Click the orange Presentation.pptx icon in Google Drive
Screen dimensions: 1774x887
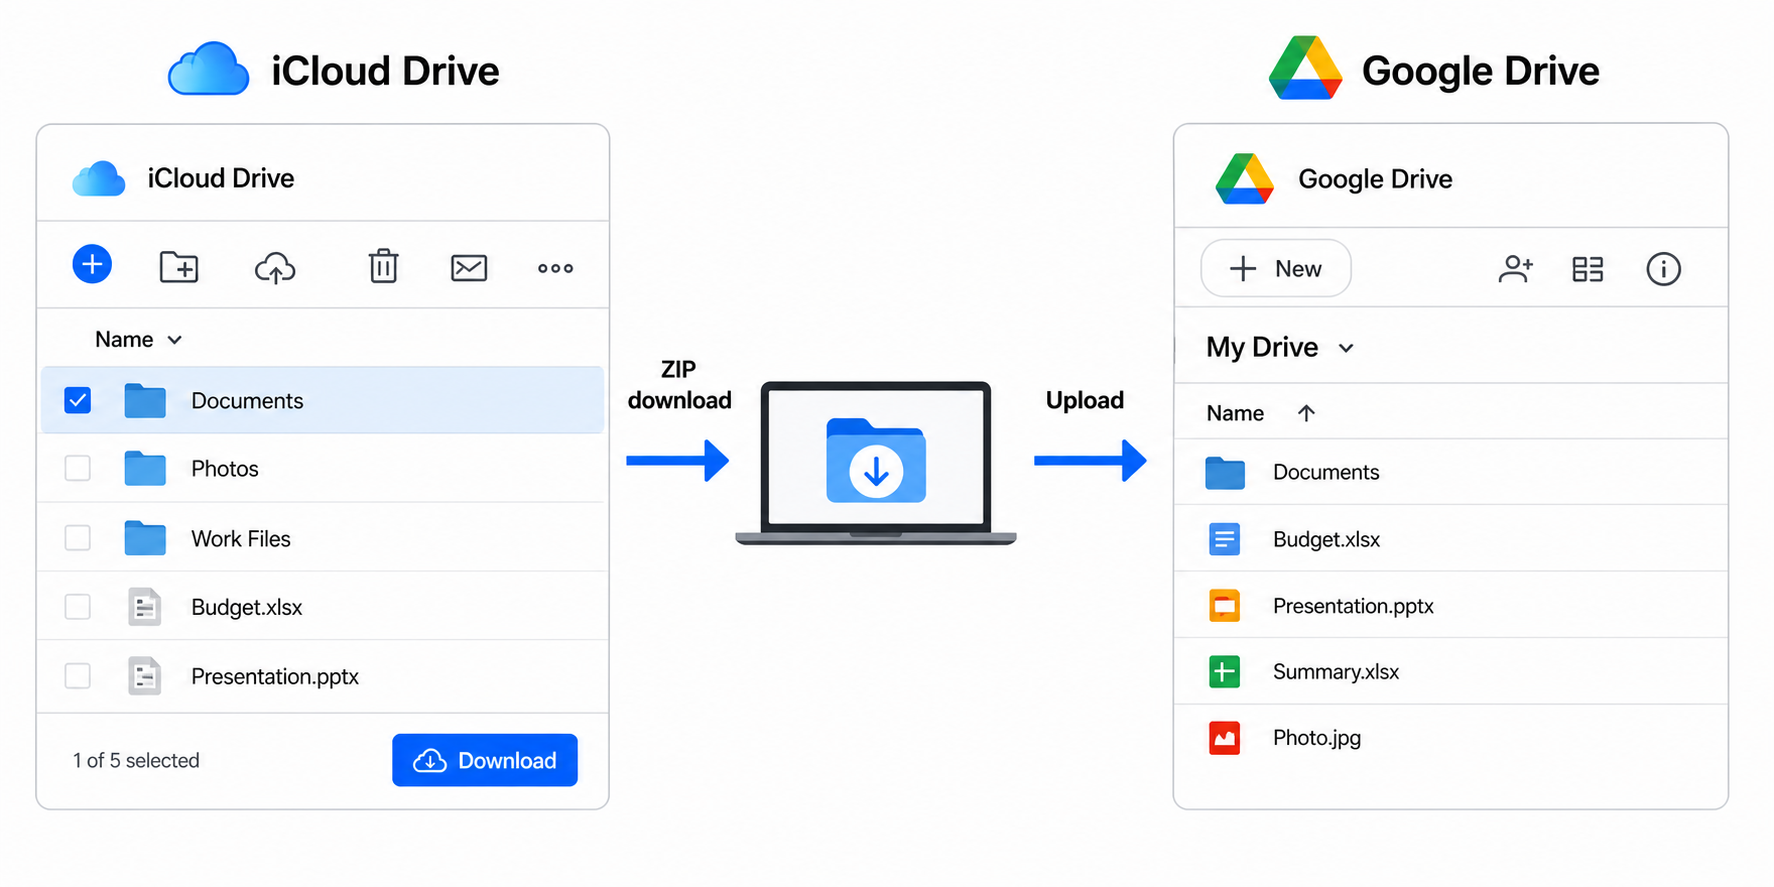1224,606
